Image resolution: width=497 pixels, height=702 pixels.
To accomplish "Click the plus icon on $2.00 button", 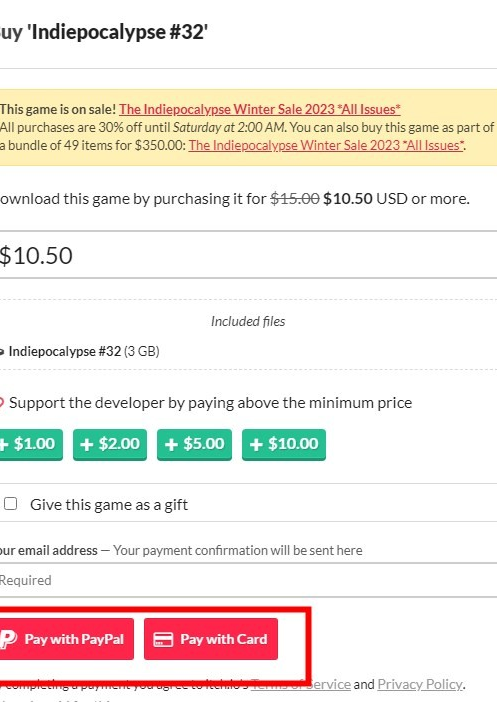I will pos(86,444).
